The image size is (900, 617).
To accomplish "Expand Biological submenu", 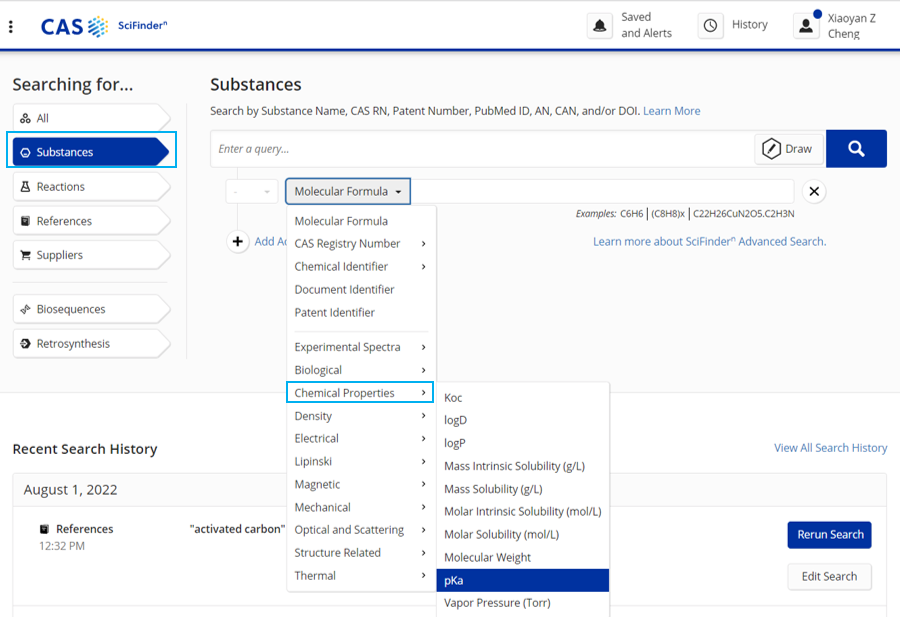I will [361, 370].
